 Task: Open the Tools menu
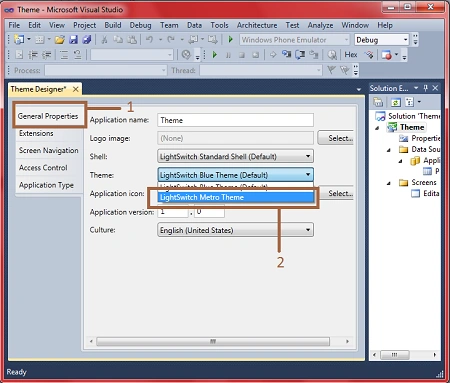[219, 25]
